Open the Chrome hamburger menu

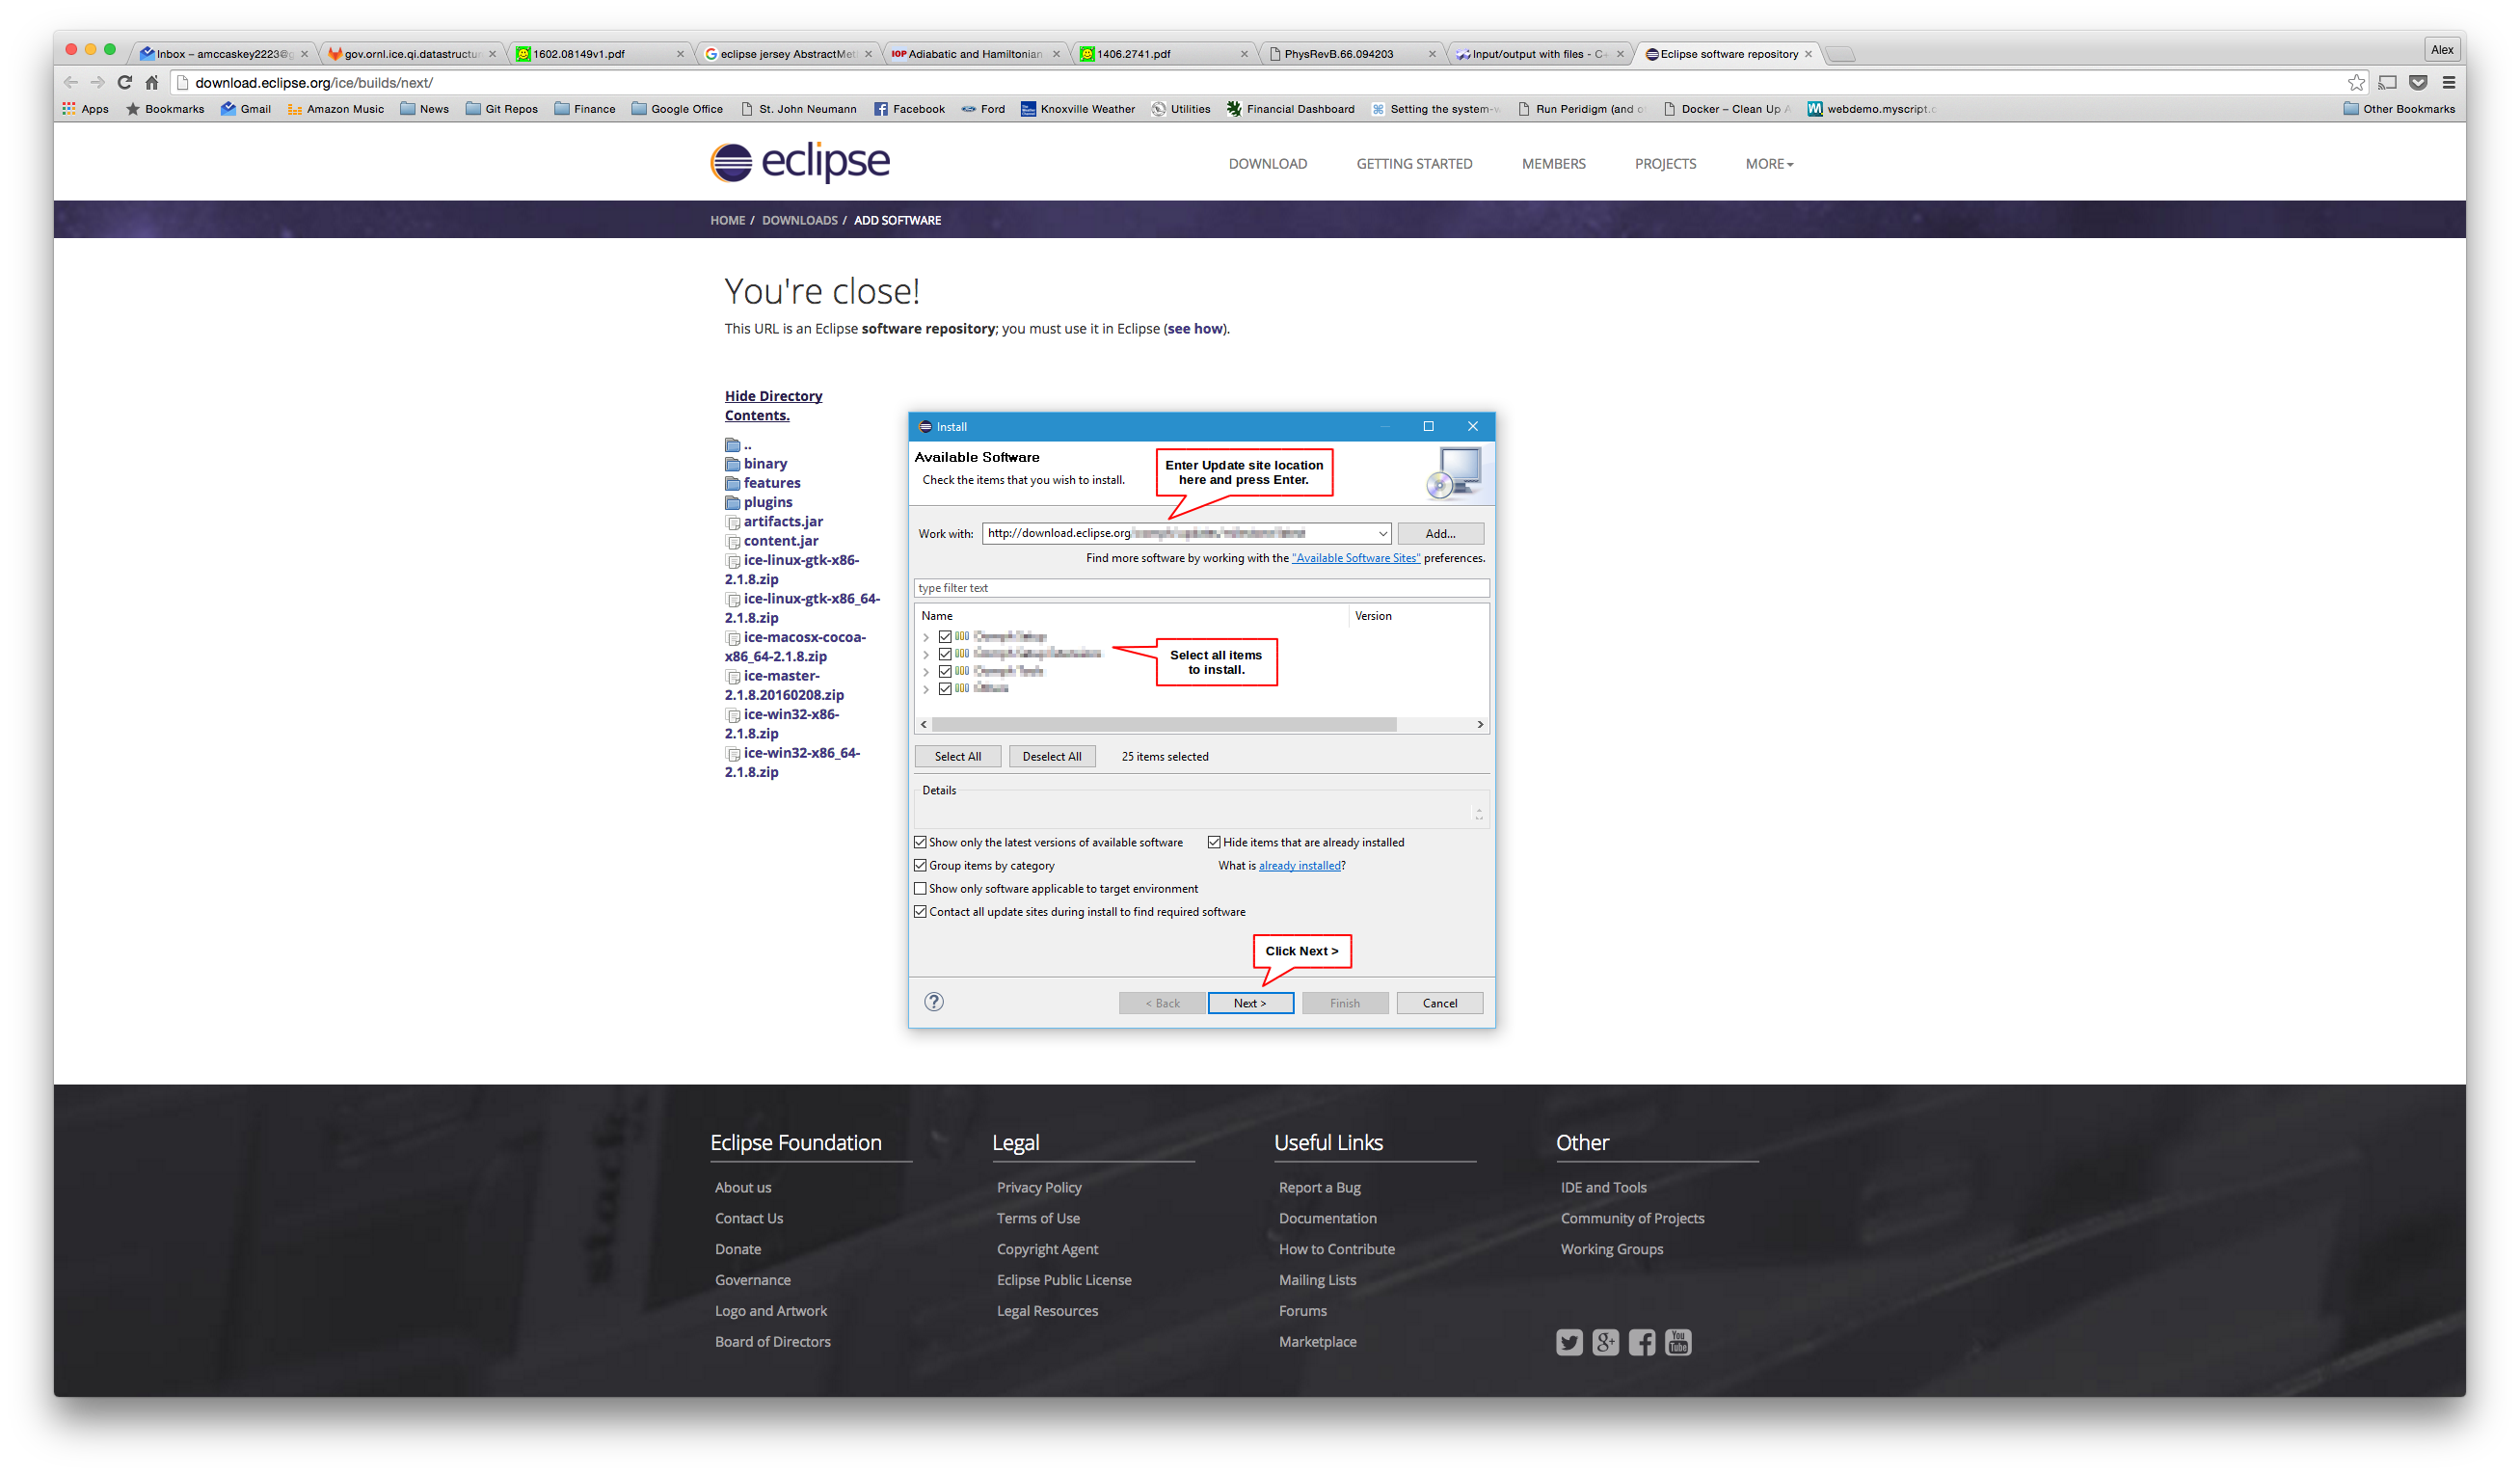tap(2449, 82)
